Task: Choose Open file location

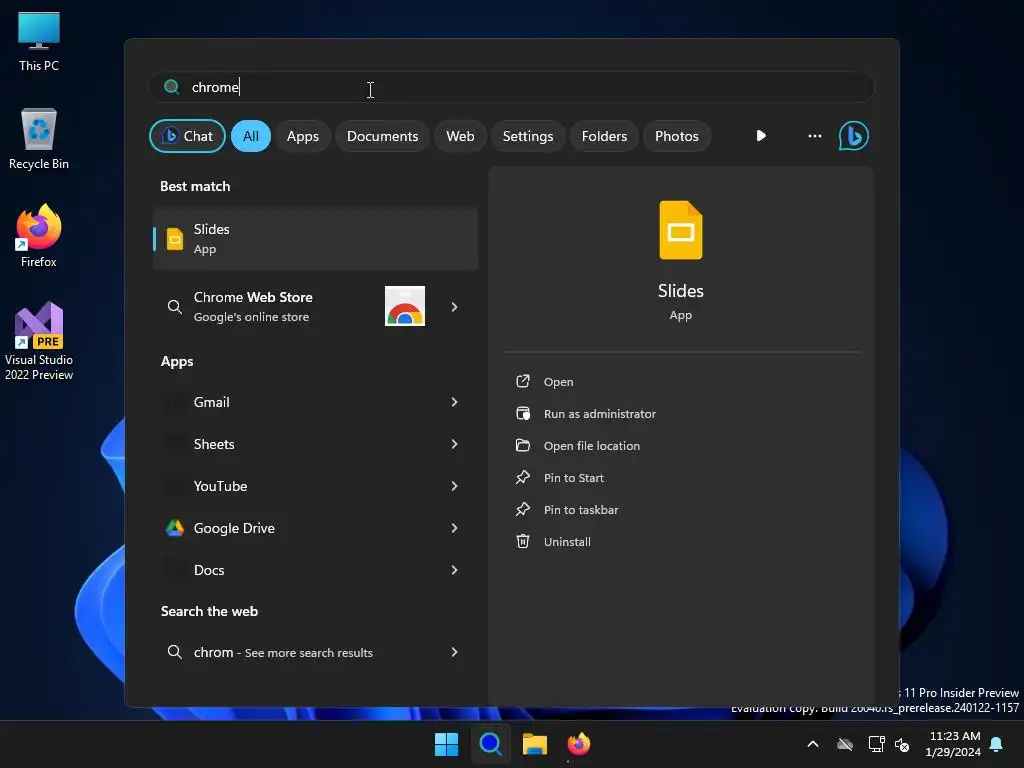Action: [x=592, y=445]
